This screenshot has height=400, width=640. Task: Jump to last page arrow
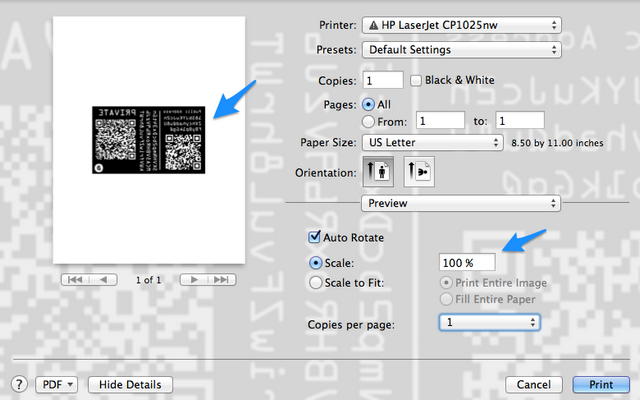click(x=222, y=280)
